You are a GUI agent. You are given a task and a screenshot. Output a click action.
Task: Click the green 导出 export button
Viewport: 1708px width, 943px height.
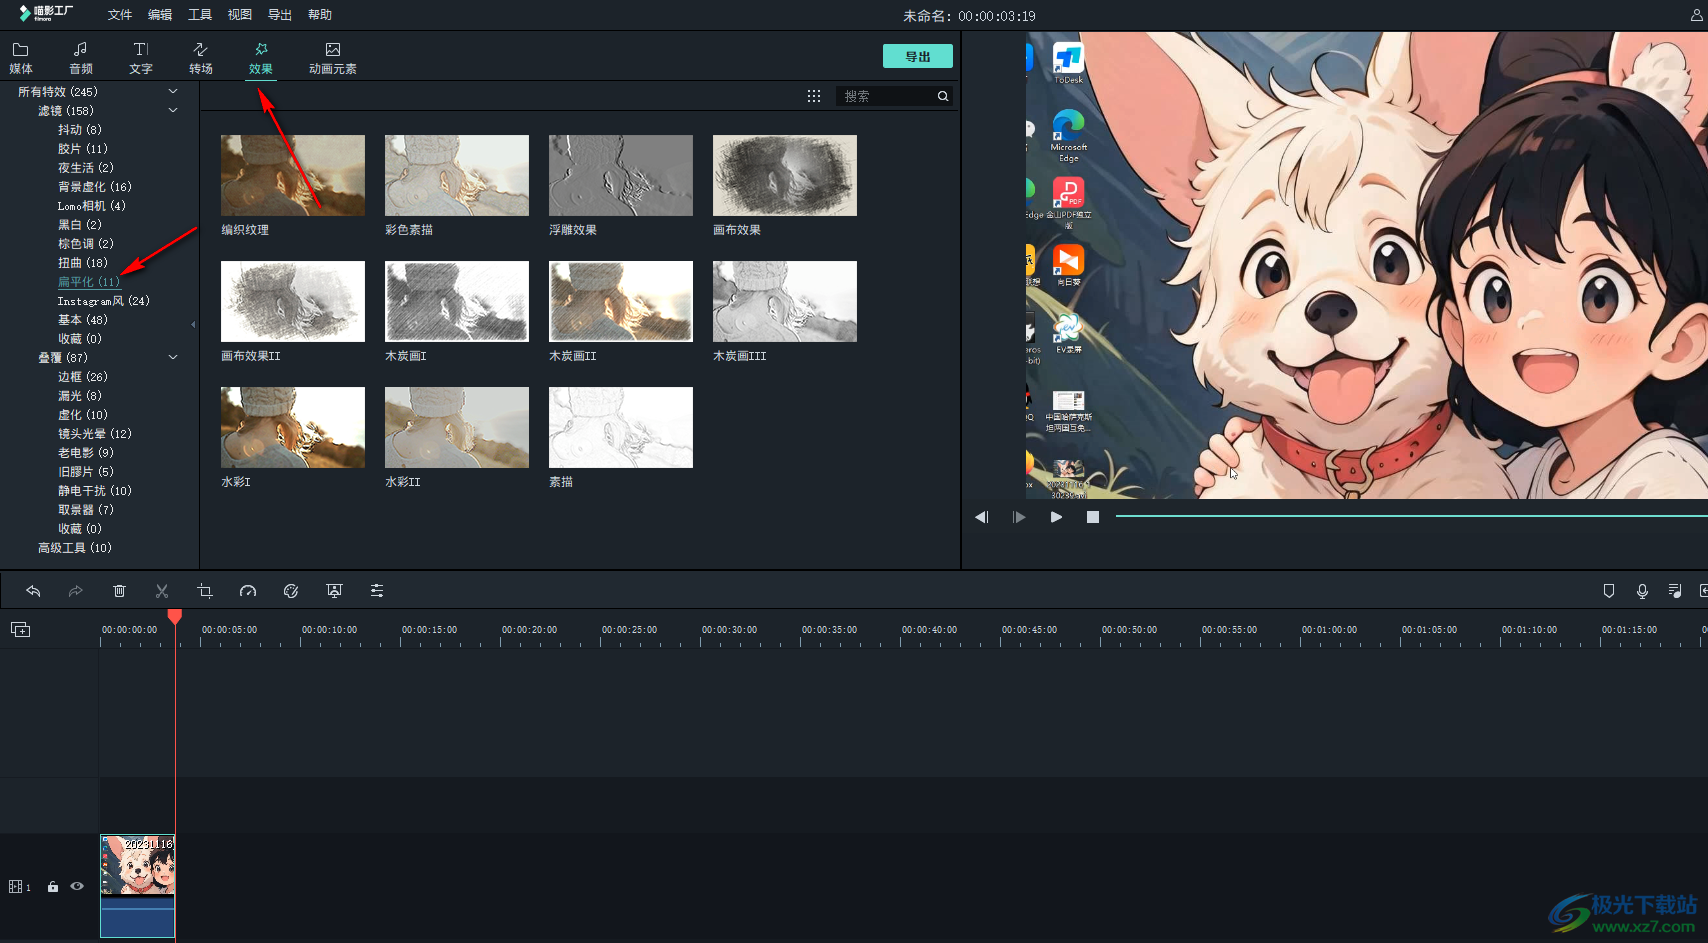pyautogui.click(x=918, y=56)
